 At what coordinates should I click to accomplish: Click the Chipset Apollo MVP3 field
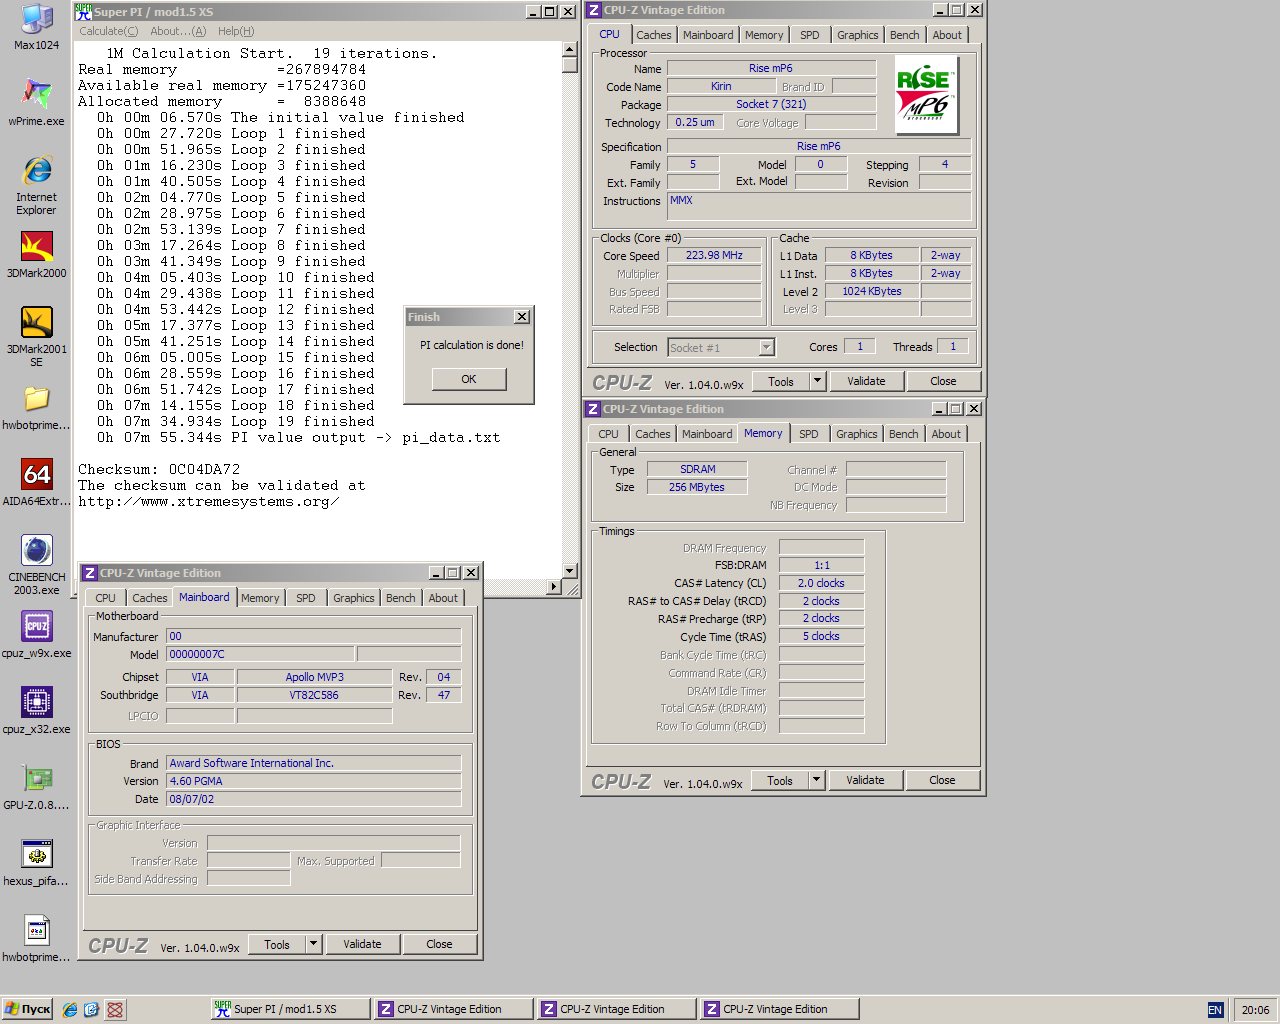(x=314, y=677)
